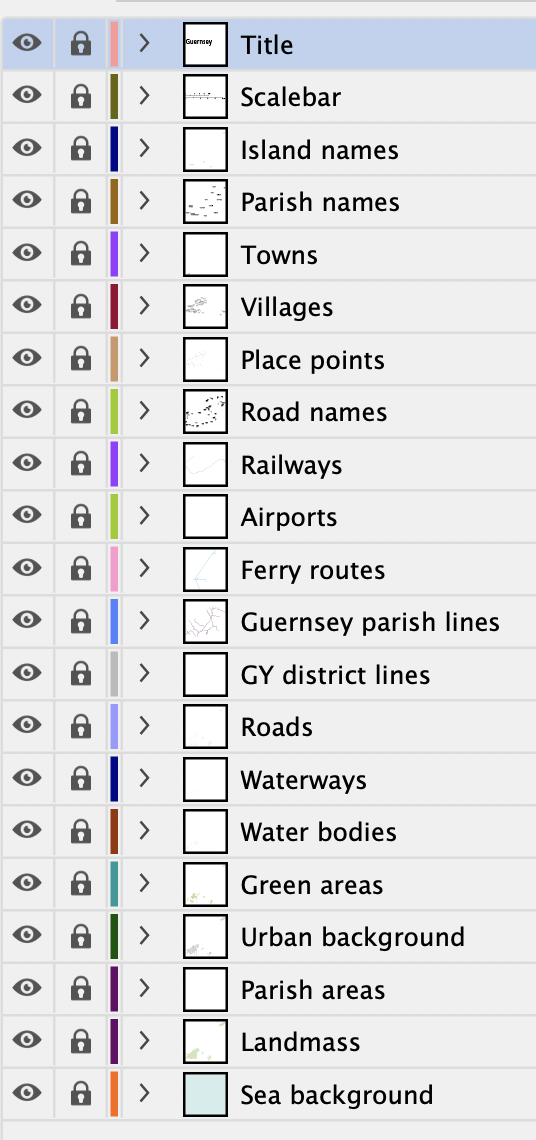536x1140 pixels.
Task: Click the Sea background layer thumbnail
Action: tap(205, 1094)
